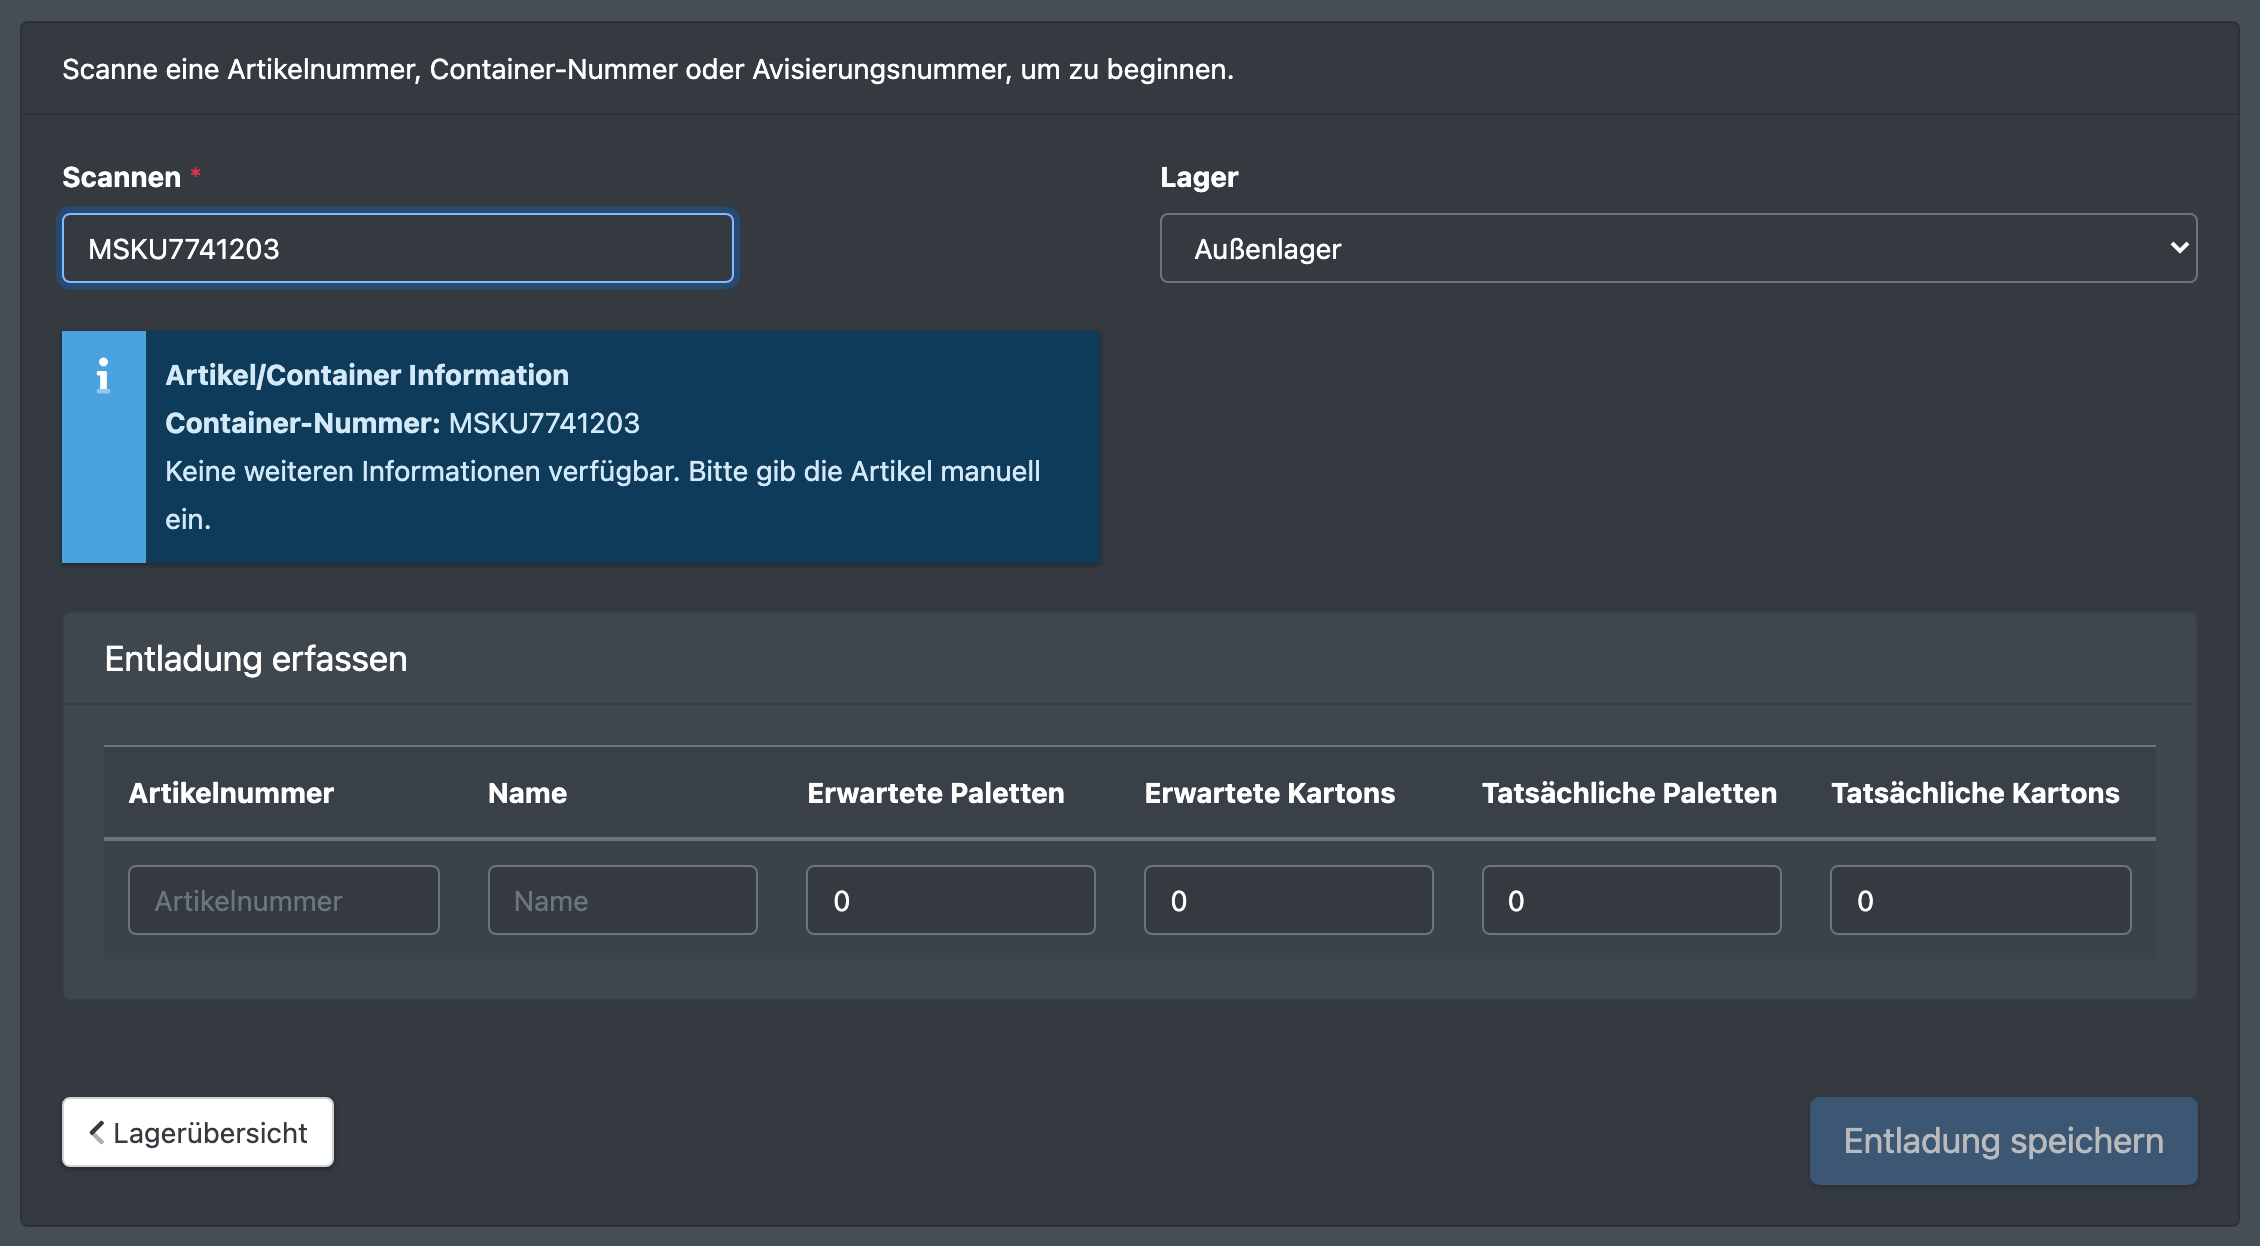Click the Name input field in the table row
Image resolution: width=2260 pixels, height=1246 pixels.
point(622,900)
